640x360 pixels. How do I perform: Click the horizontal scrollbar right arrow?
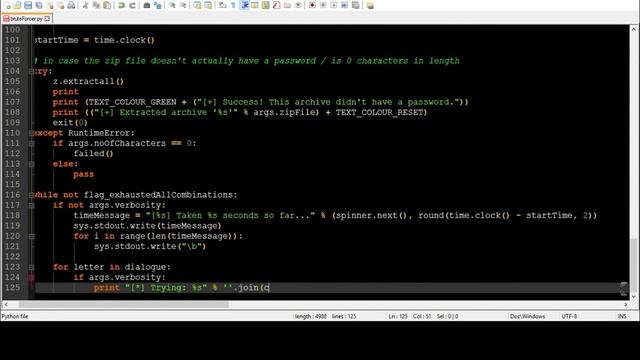tap(626, 304)
